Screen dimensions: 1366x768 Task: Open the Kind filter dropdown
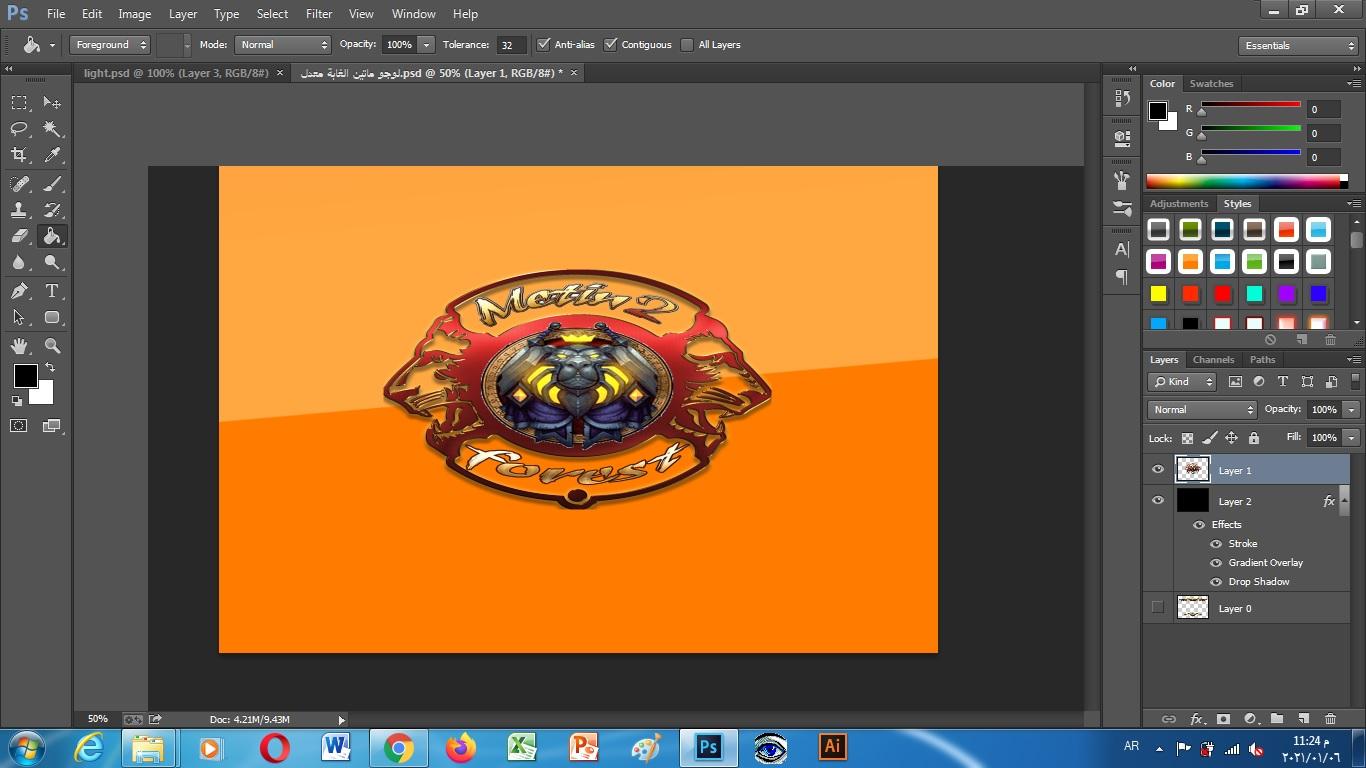[1182, 382]
